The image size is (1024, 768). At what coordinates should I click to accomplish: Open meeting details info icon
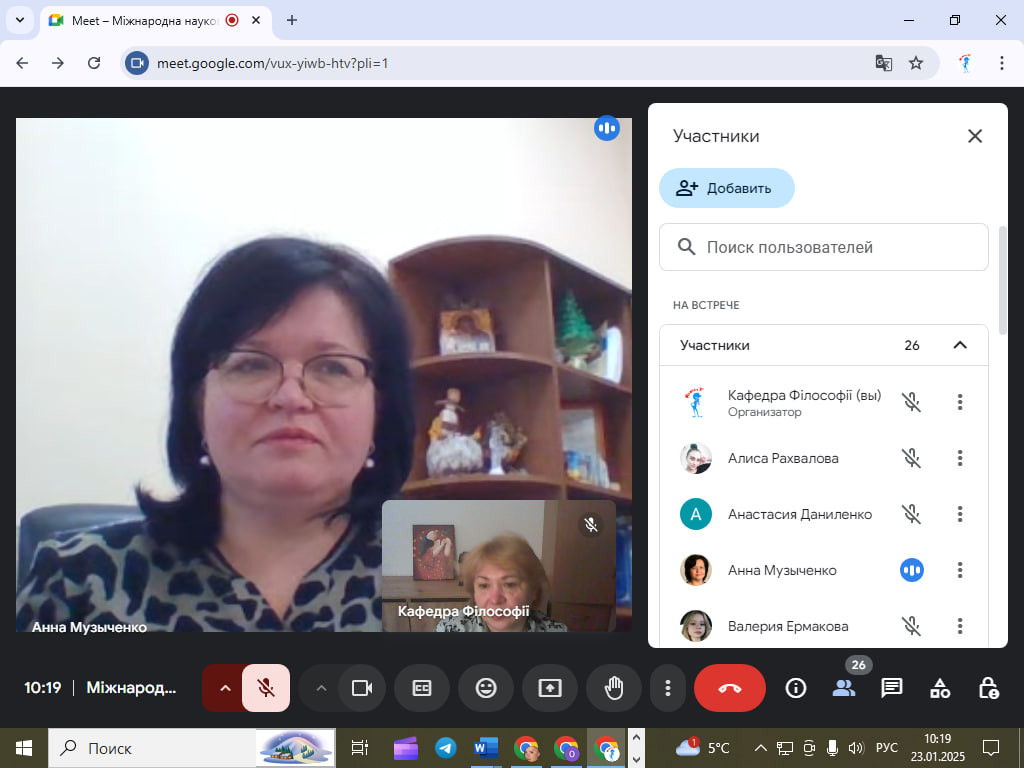[x=795, y=688]
